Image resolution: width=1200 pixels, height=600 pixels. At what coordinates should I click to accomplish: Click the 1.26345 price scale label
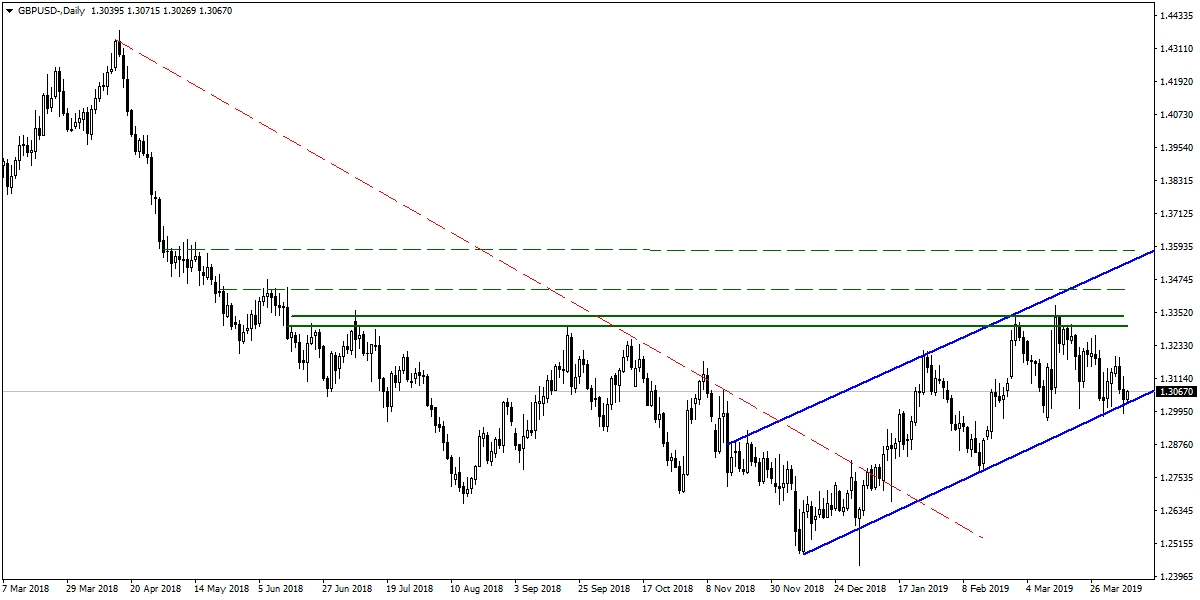click(1178, 511)
